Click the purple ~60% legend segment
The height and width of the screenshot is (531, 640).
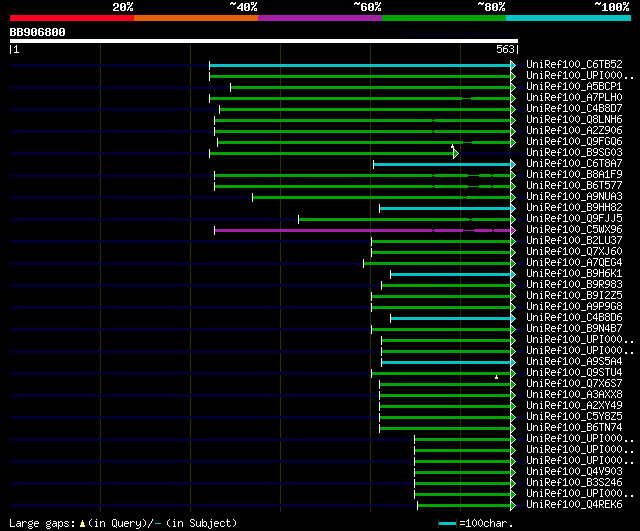coord(320,18)
